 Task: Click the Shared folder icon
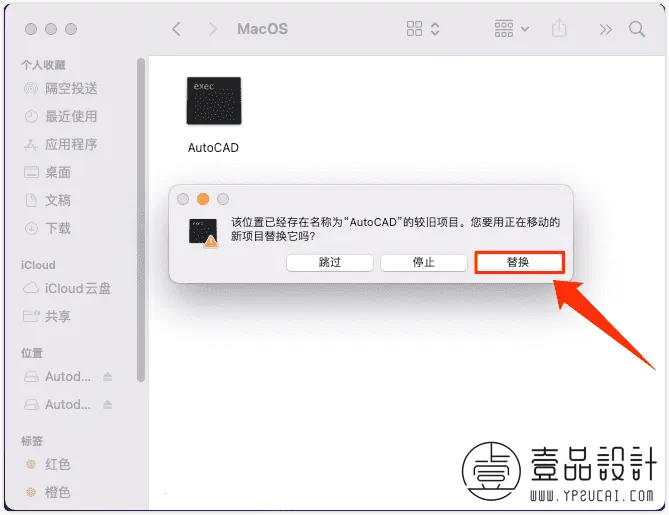tap(31, 316)
